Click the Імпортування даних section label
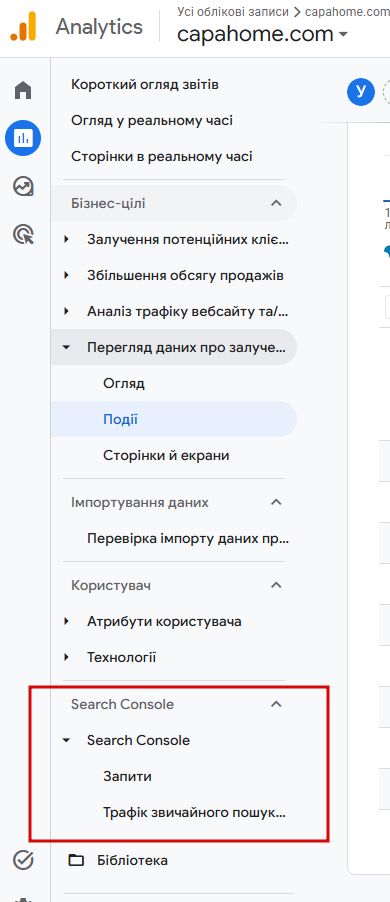This screenshot has height=902, width=390. [140, 502]
